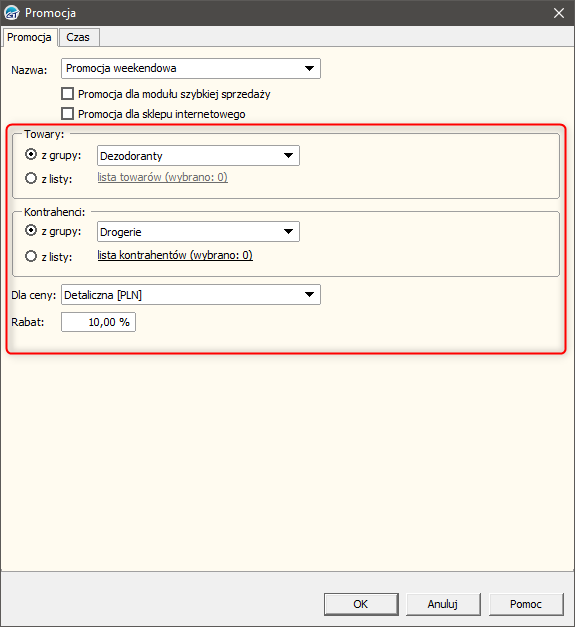Select Kontrahenci z listy radio button
The image size is (575, 627).
(31, 256)
